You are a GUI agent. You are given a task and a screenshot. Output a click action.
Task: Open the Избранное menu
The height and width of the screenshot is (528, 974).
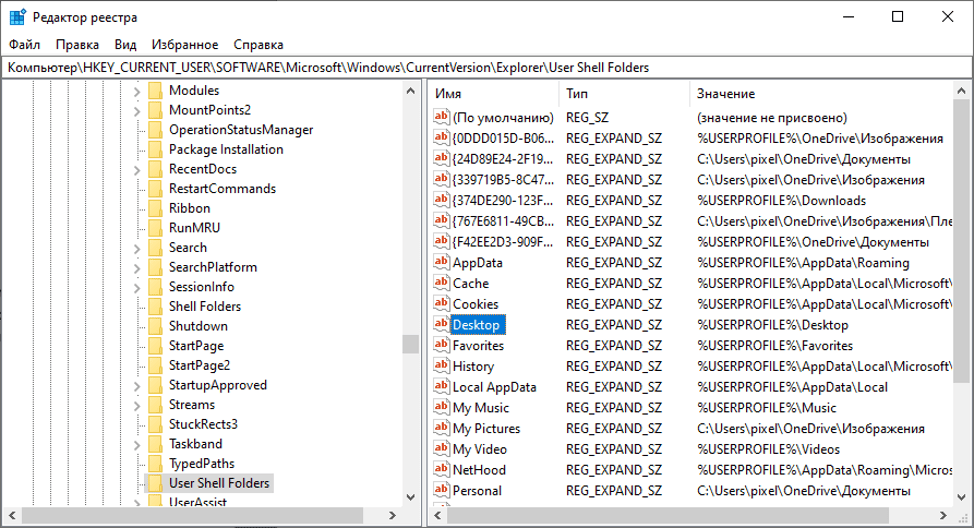185,44
